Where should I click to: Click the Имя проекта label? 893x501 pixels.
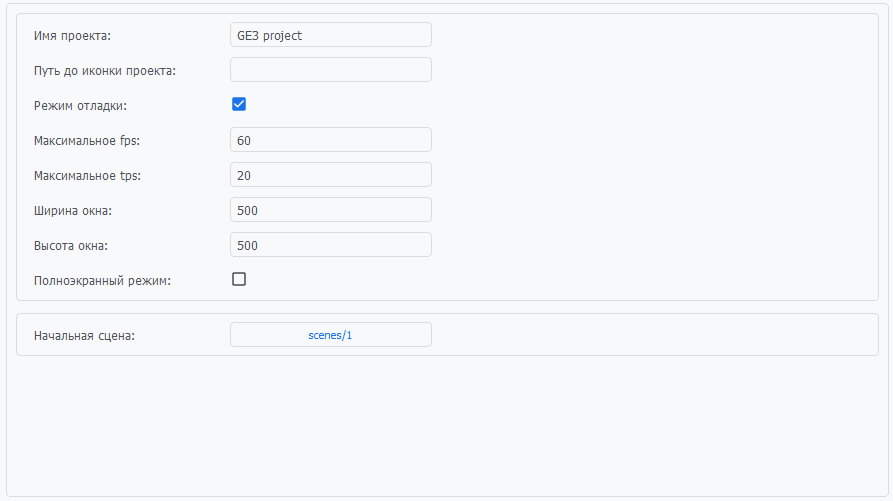(x=72, y=36)
